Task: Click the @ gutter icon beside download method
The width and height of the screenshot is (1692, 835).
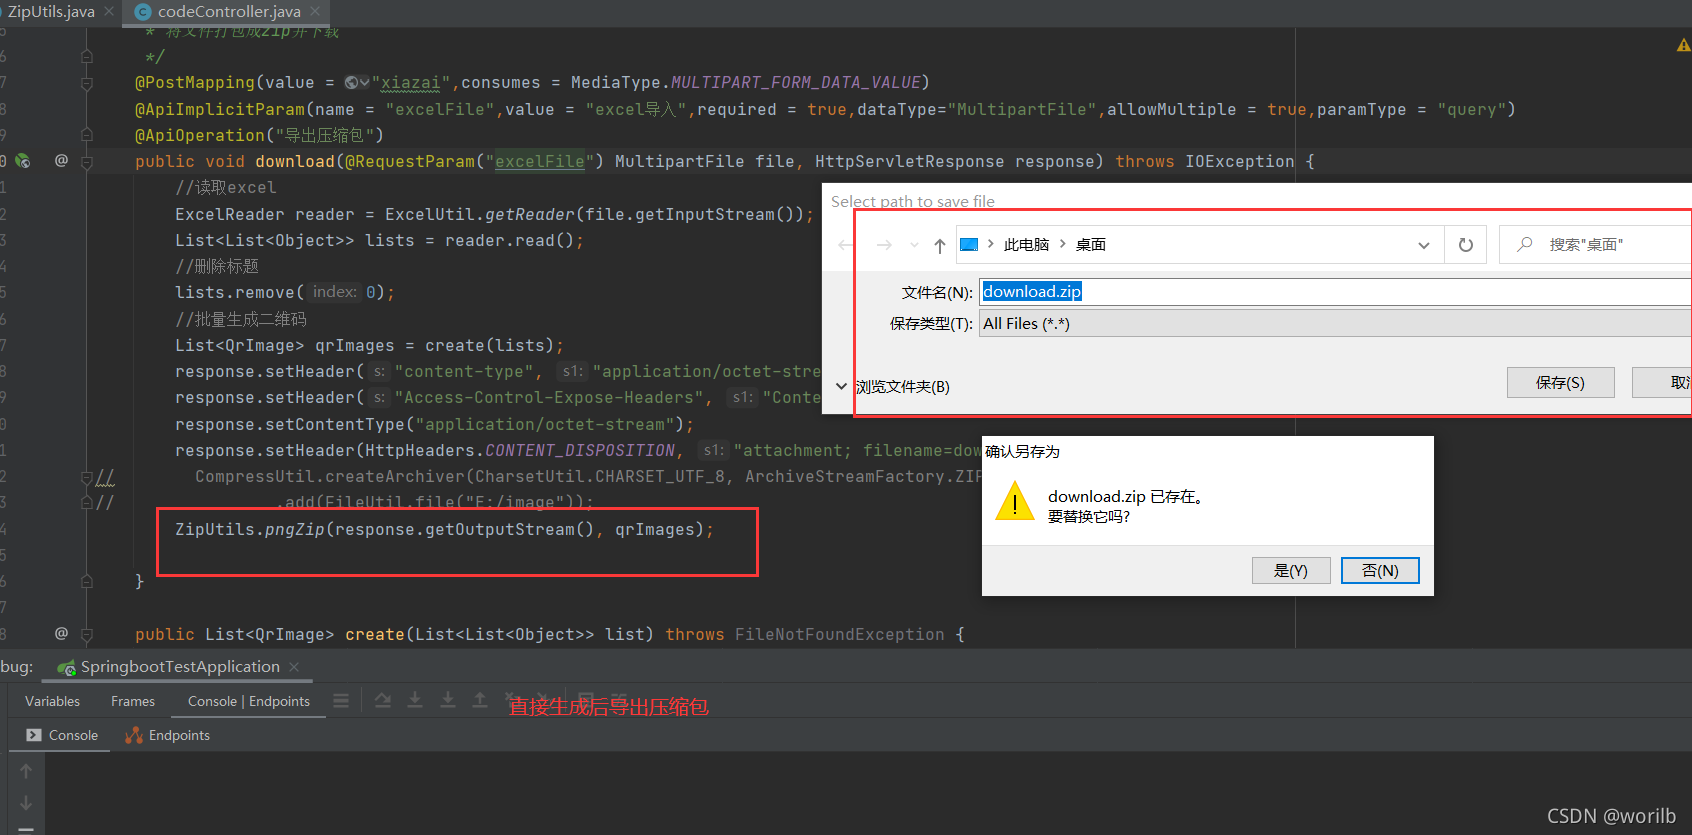Action: (x=61, y=160)
